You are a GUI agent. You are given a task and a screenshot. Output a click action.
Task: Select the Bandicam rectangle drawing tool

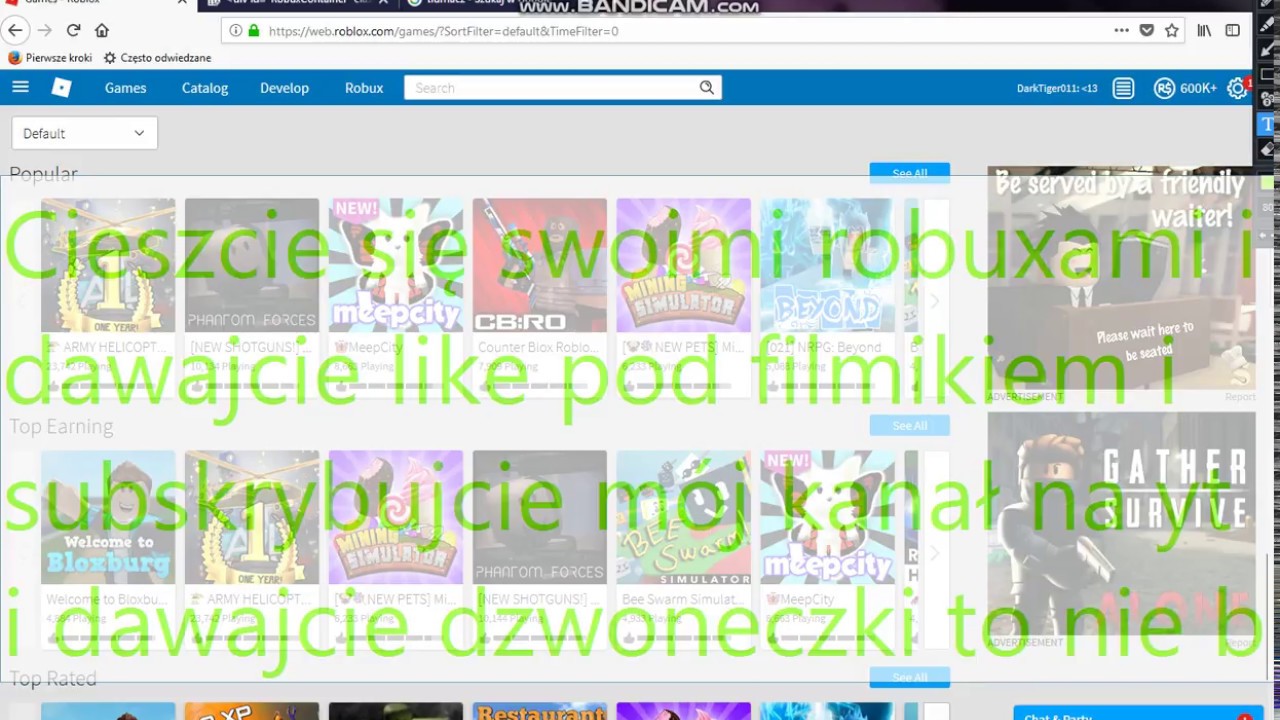(1267, 75)
